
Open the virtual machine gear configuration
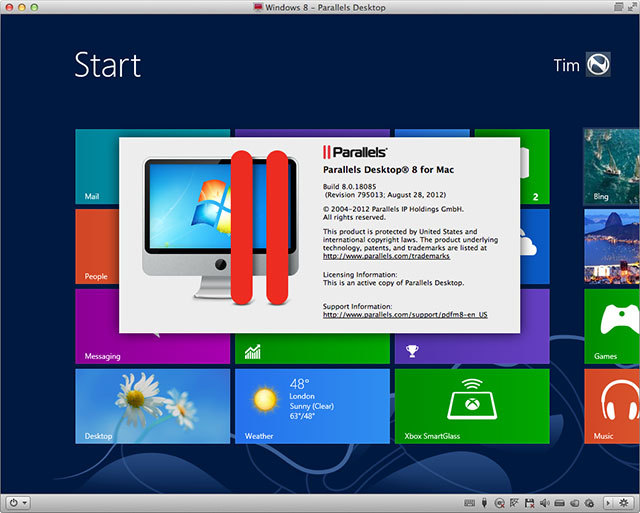623,503
